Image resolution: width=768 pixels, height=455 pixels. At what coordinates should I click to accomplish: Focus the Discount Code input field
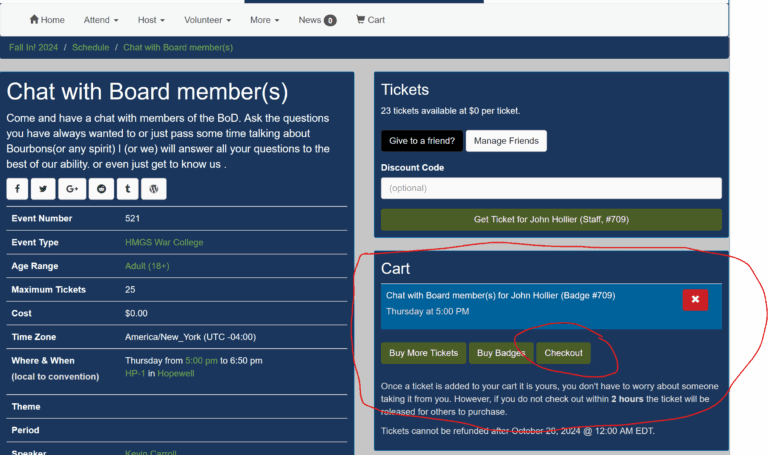tap(551, 188)
